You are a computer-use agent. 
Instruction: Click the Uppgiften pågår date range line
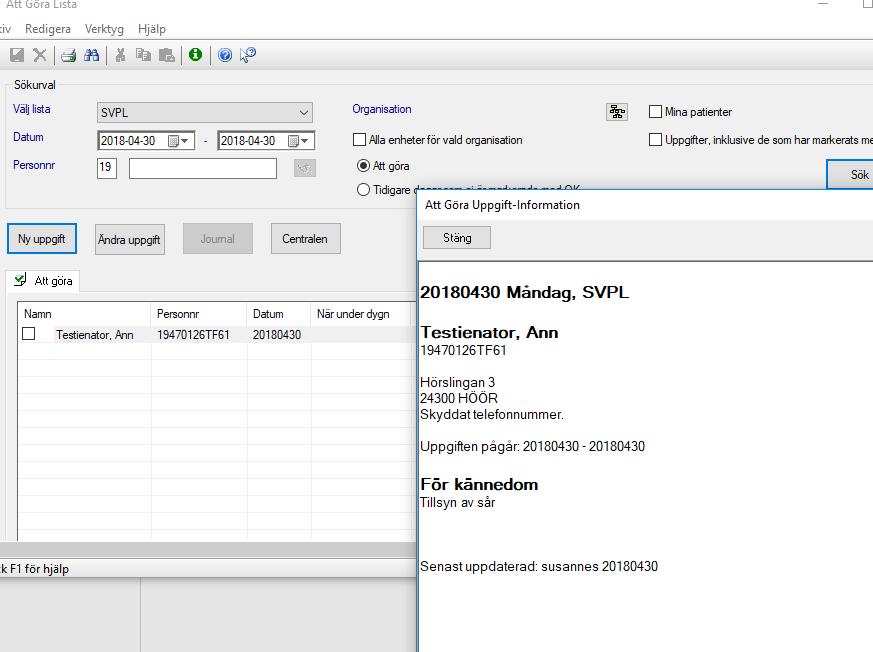tap(533, 447)
